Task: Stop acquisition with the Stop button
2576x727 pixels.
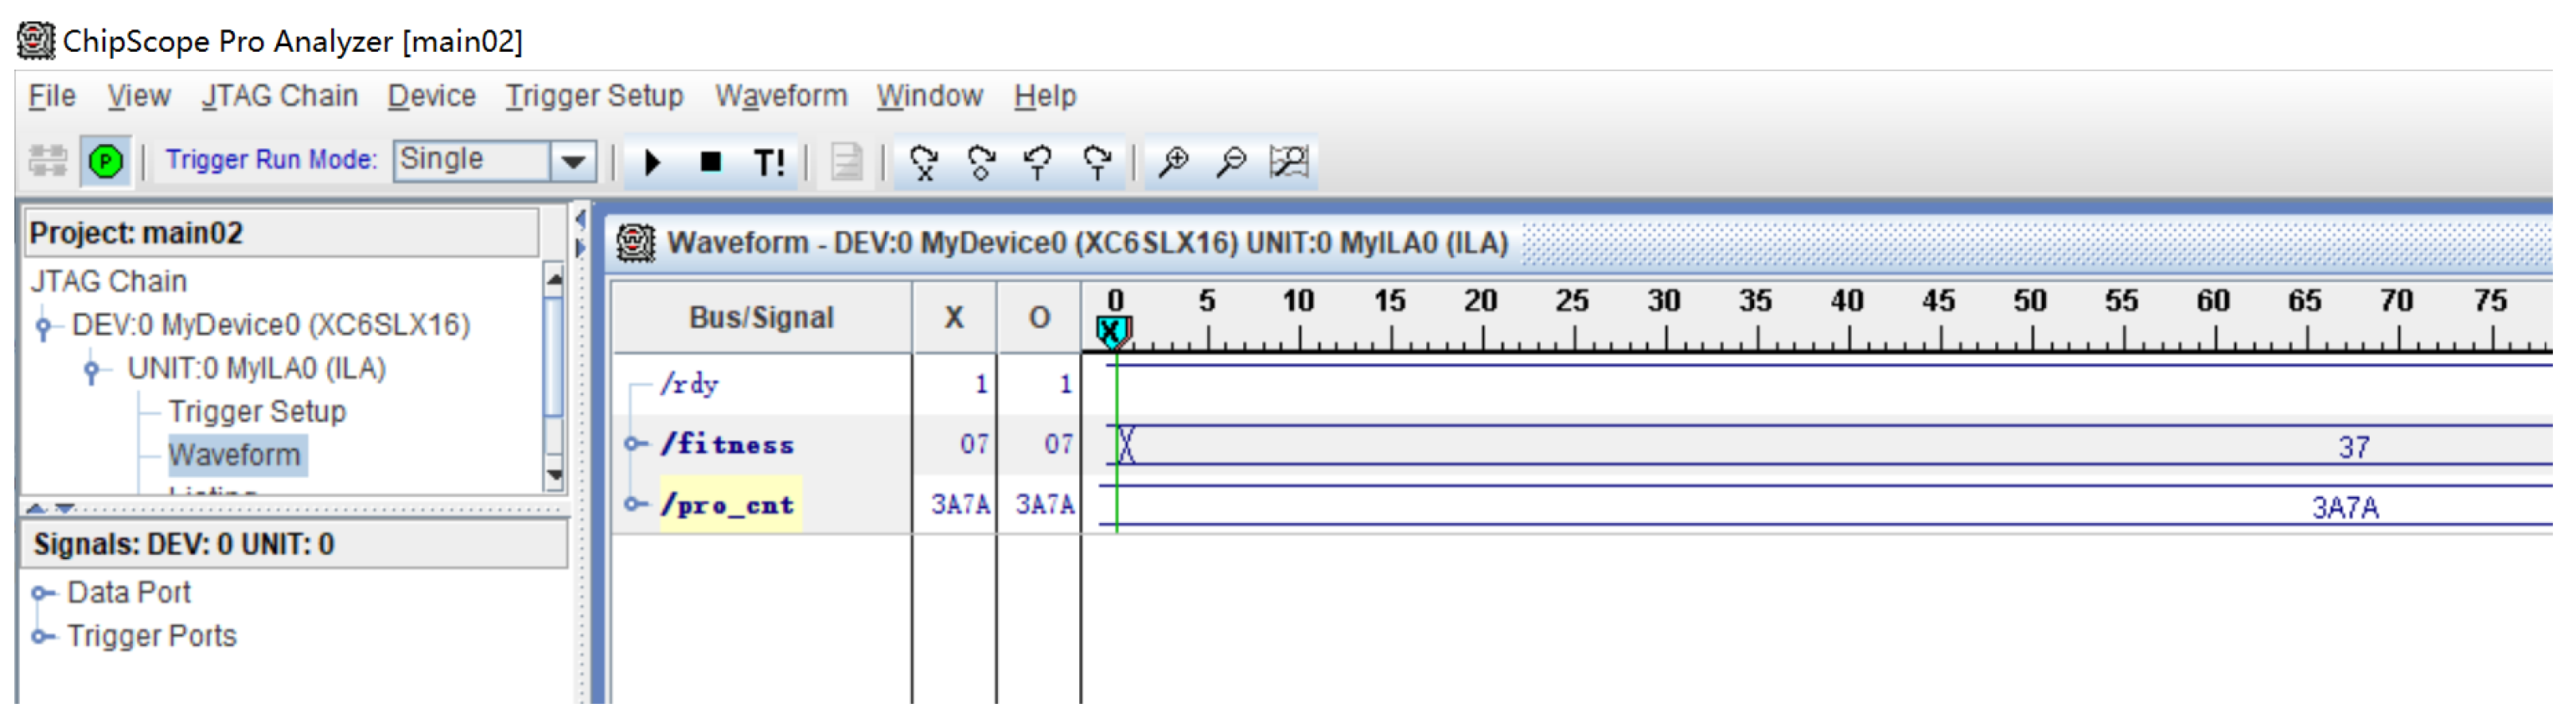Action: coord(711,162)
